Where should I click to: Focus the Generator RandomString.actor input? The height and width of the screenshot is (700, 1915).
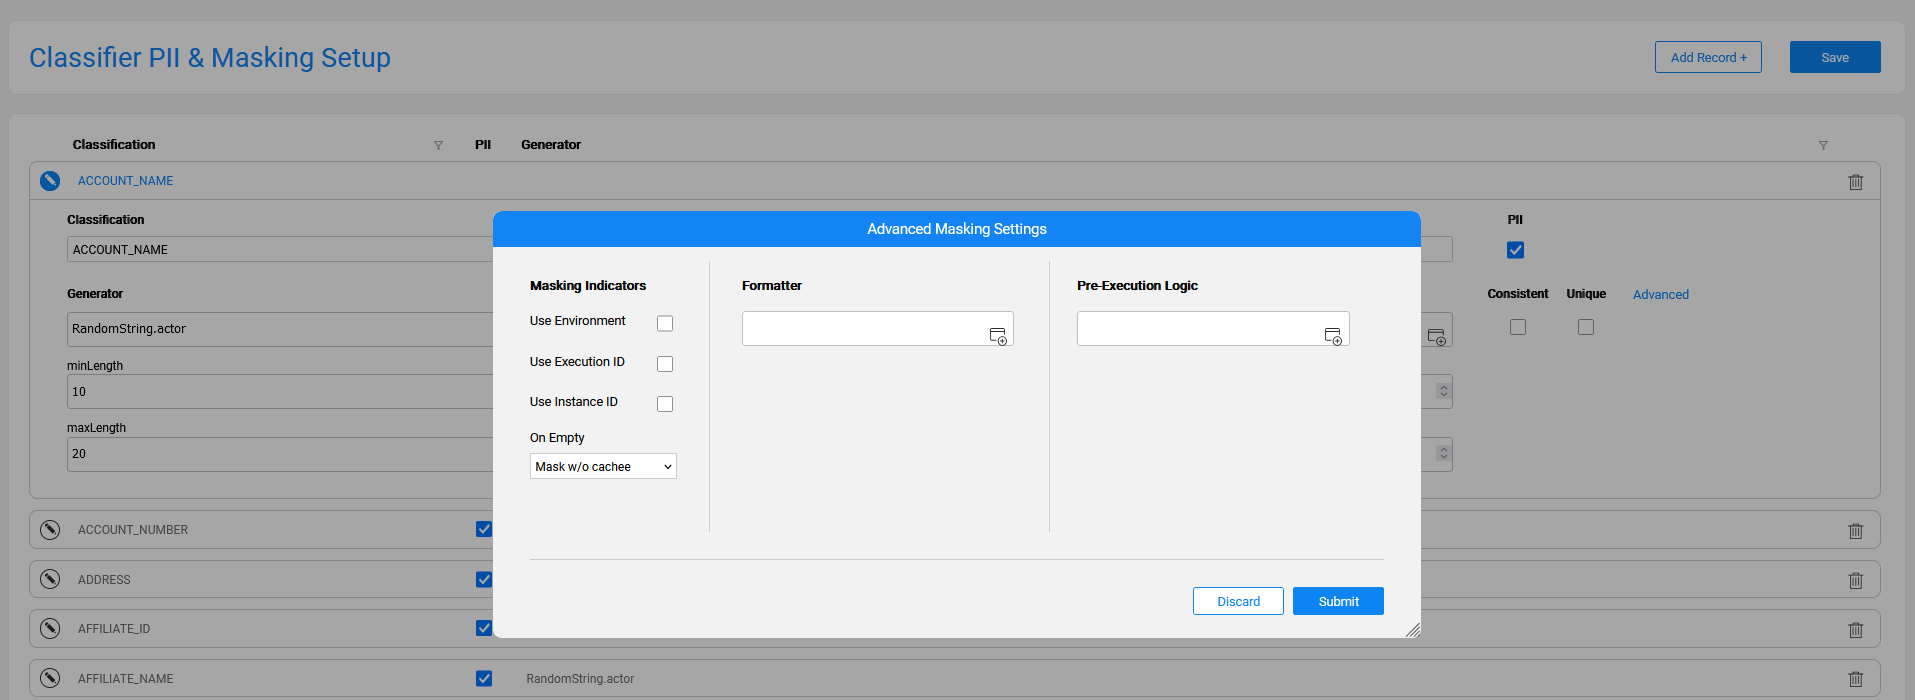tap(280, 329)
